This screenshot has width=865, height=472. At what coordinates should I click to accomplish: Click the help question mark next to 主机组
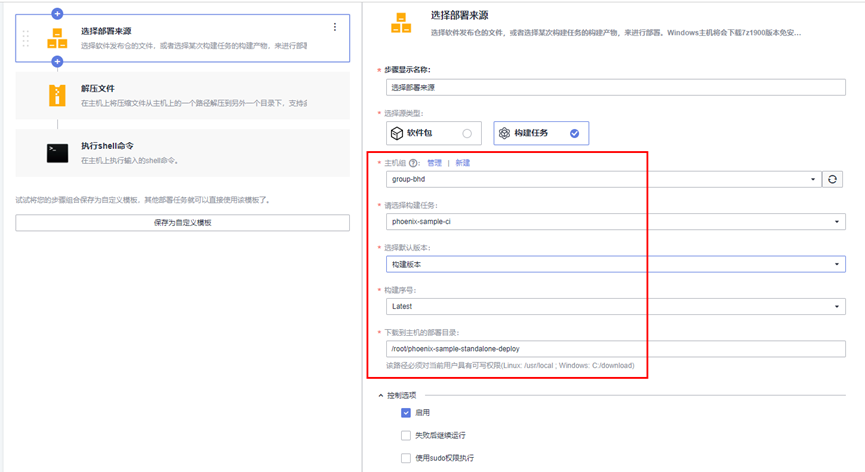[413, 163]
